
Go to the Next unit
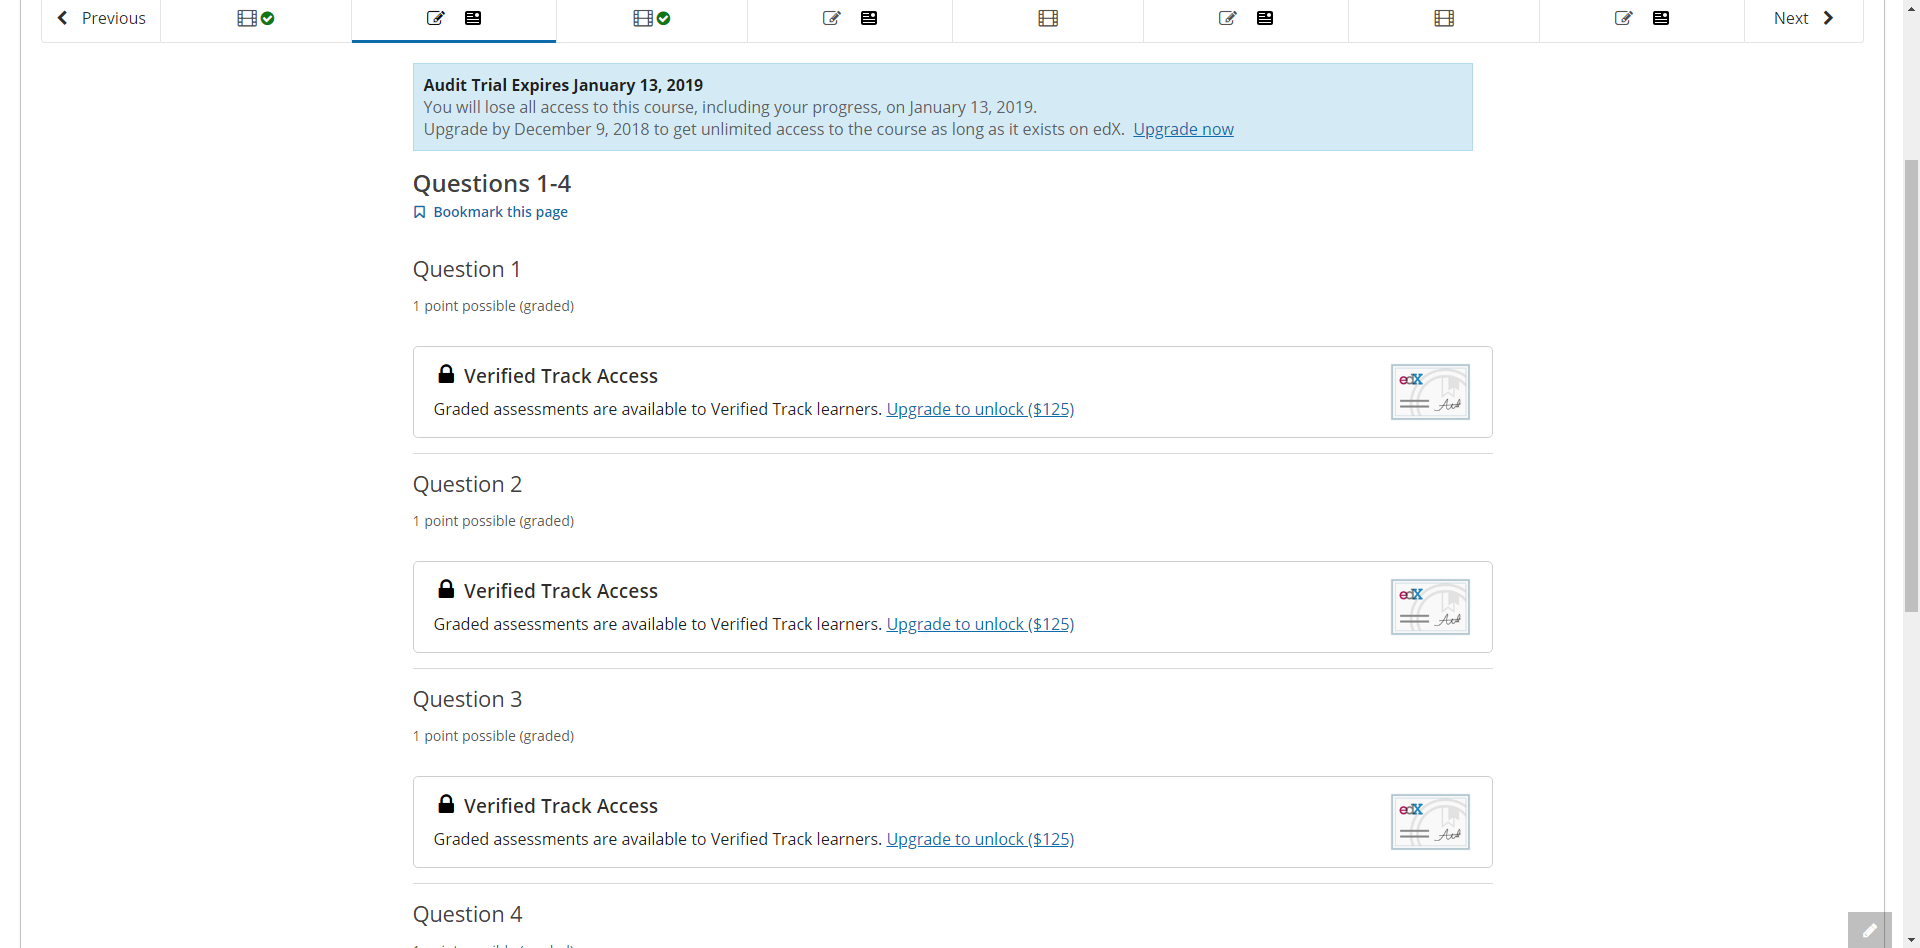(x=1803, y=19)
